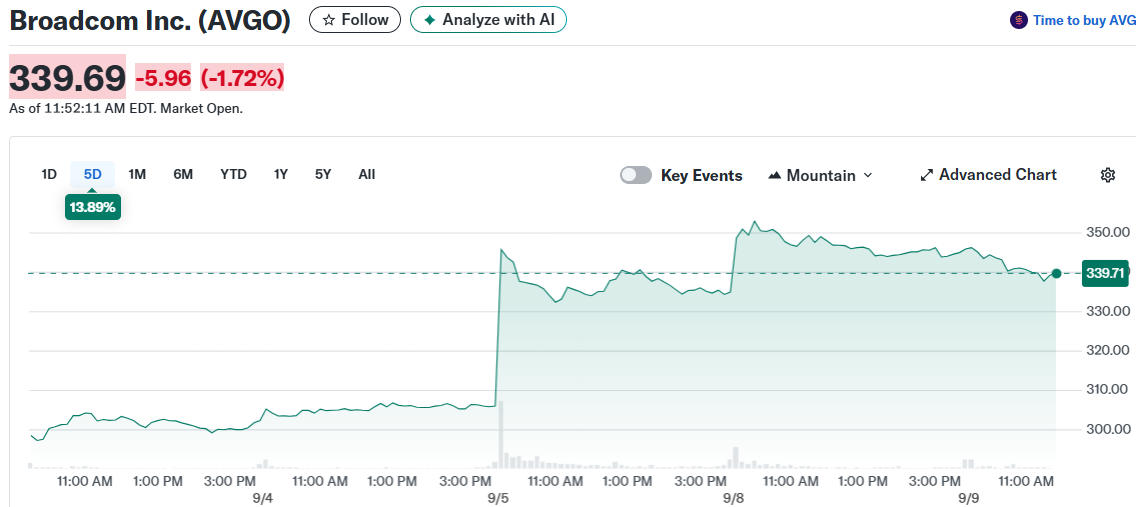Click the 339.71 current price label on axis

[1105, 273]
